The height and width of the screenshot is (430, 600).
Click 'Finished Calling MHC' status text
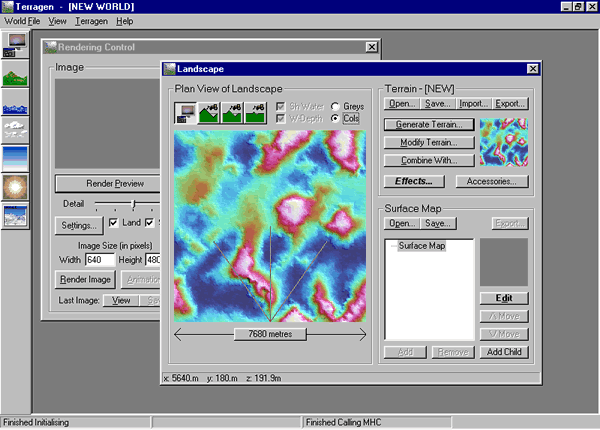click(x=344, y=422)
